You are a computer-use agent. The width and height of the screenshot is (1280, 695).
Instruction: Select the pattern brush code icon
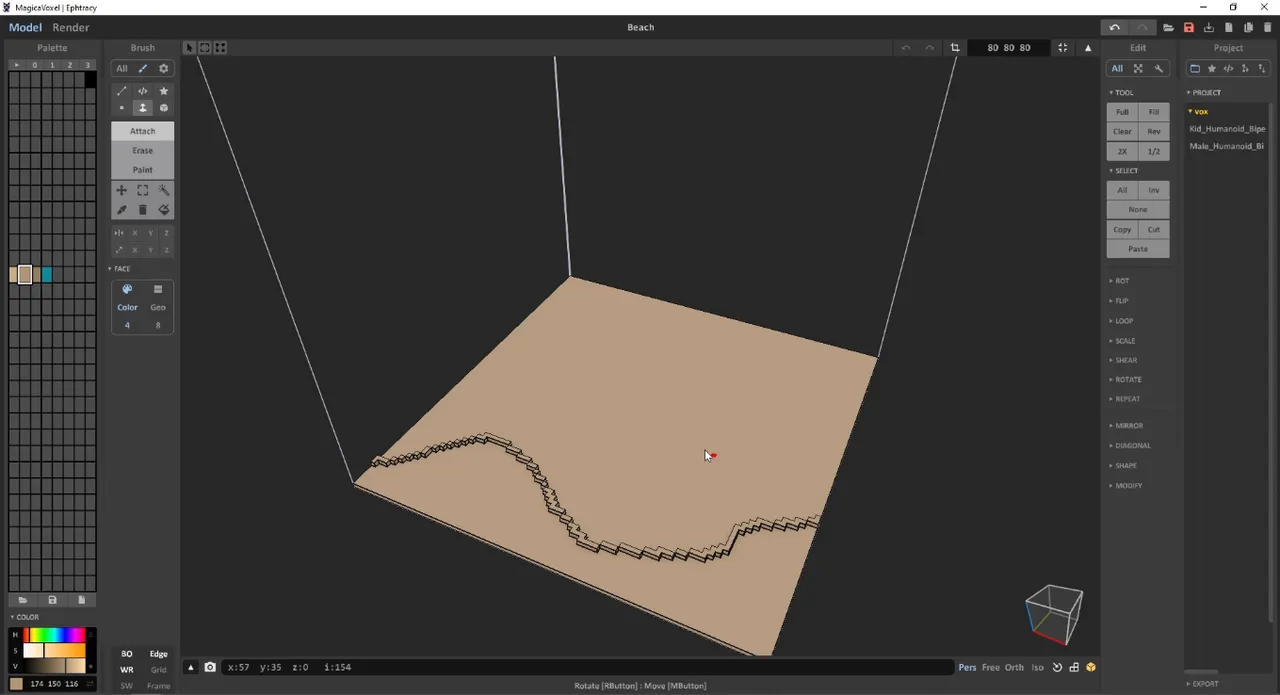pyautogui.click(x=143, y=91)
